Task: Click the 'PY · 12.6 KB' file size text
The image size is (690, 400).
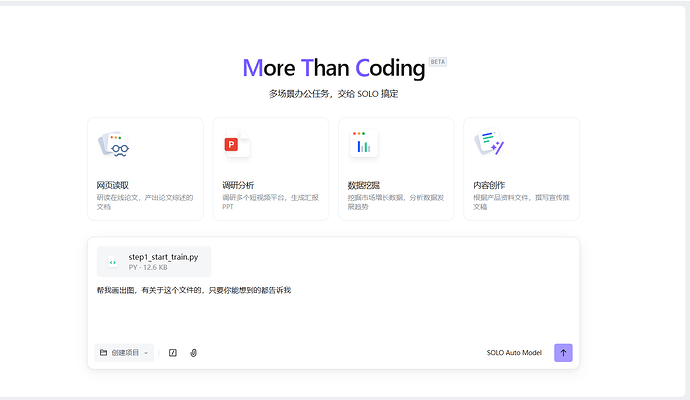Action: coord(148,268)
